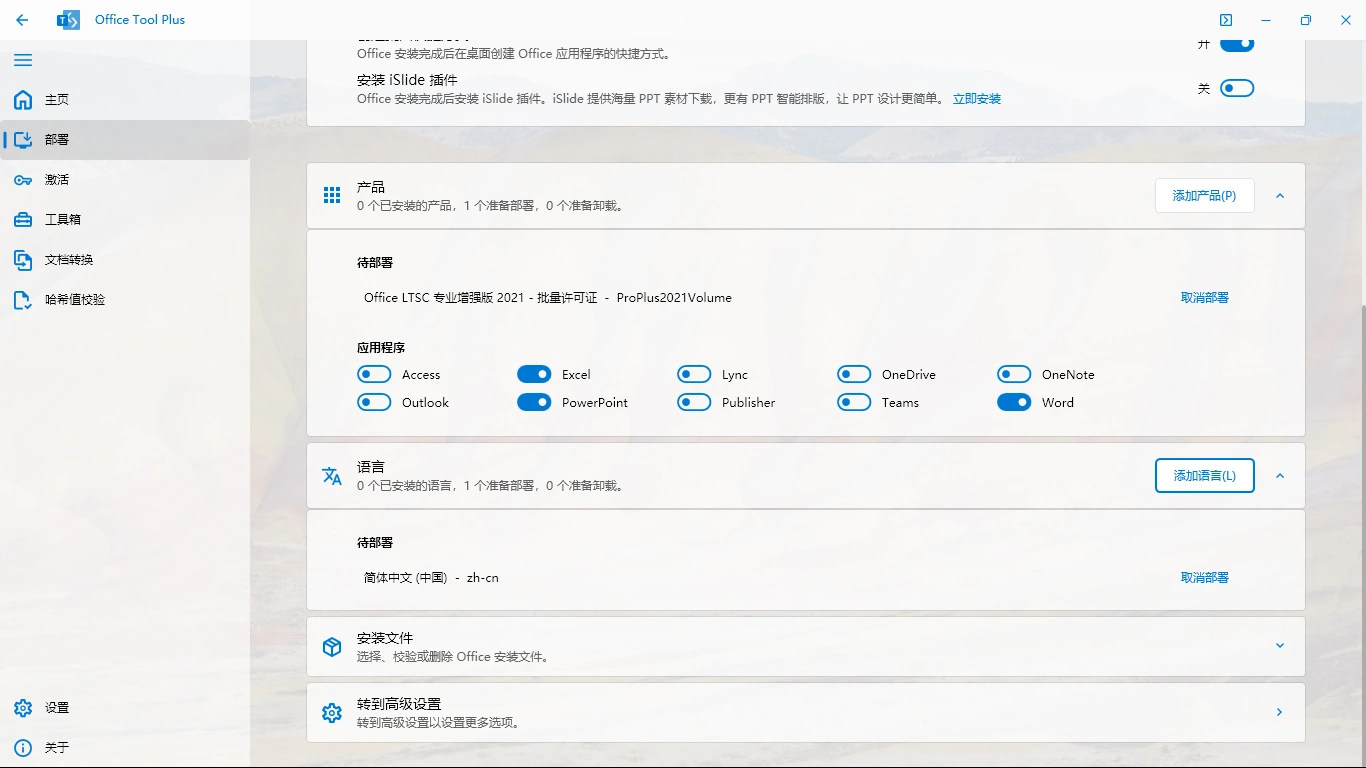
Task: Click the info icon beside 关于
Action: tap(23, 748)
